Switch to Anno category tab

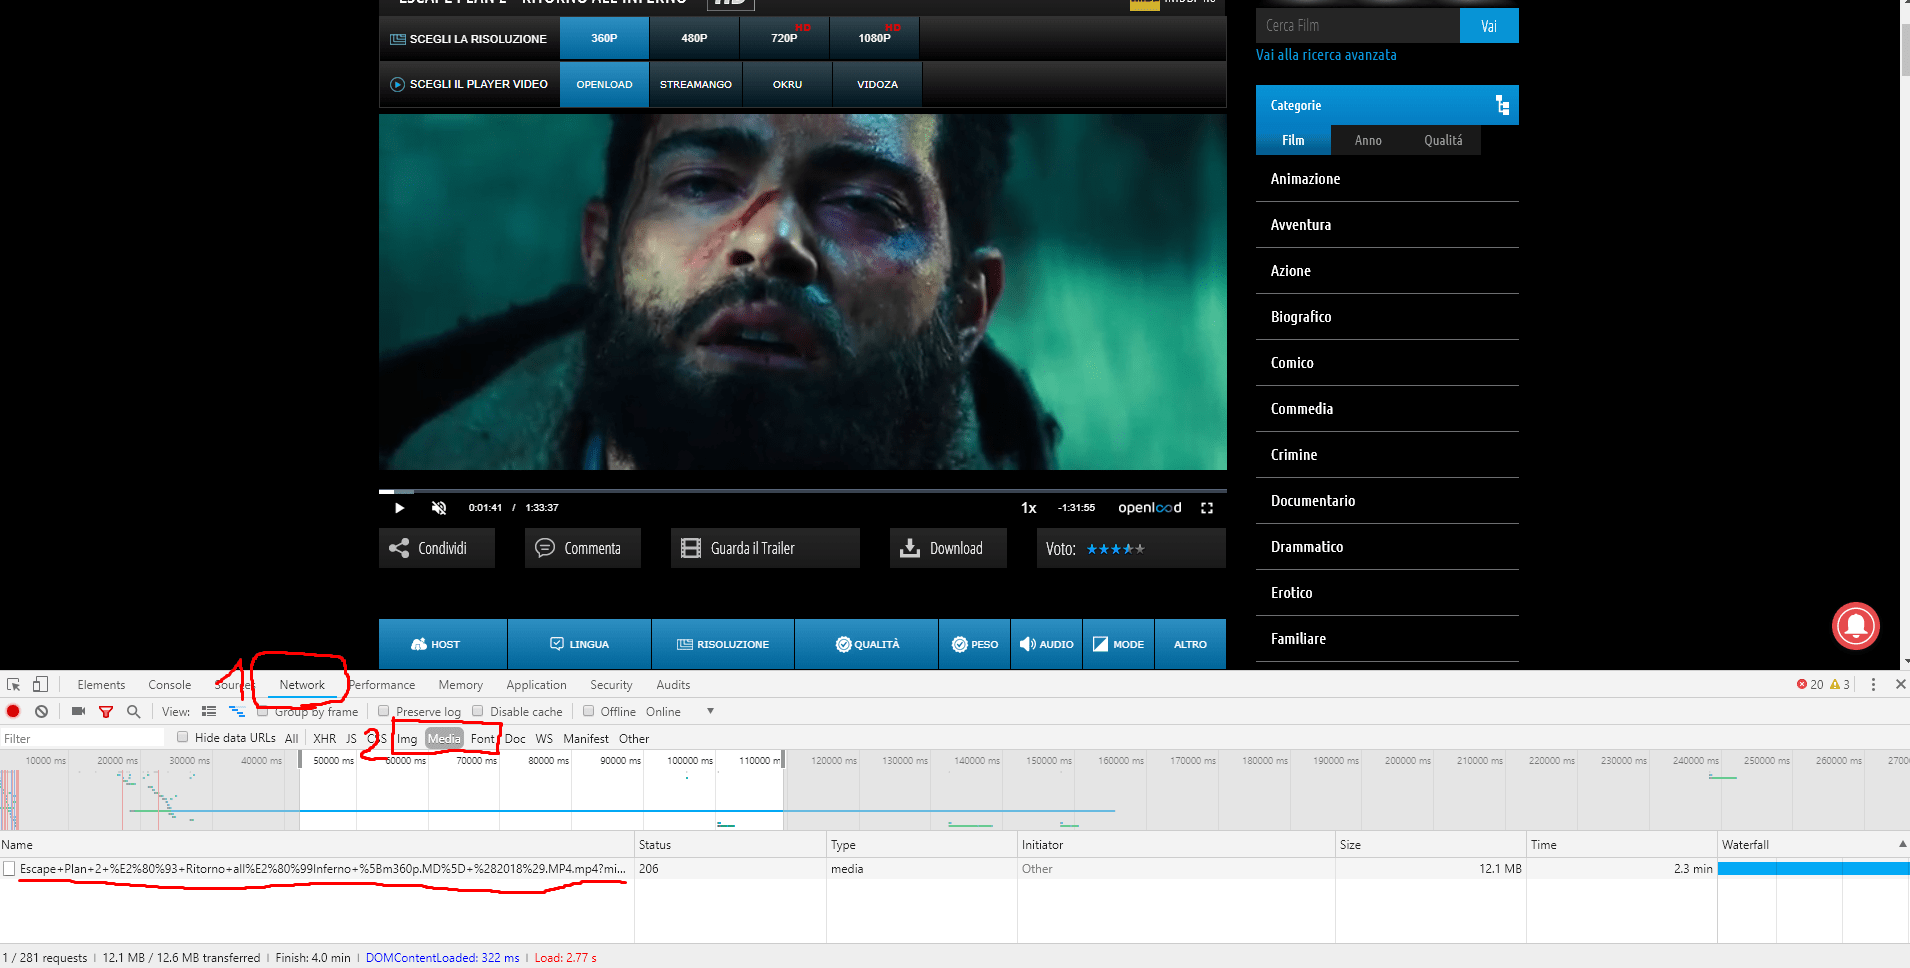pos(1368,140)
